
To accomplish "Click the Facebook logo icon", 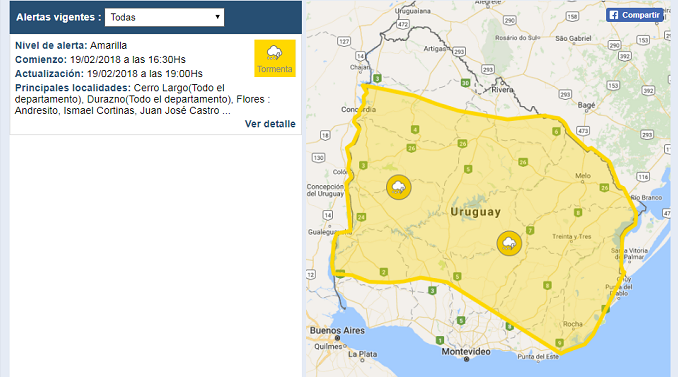I will [614, 15].
